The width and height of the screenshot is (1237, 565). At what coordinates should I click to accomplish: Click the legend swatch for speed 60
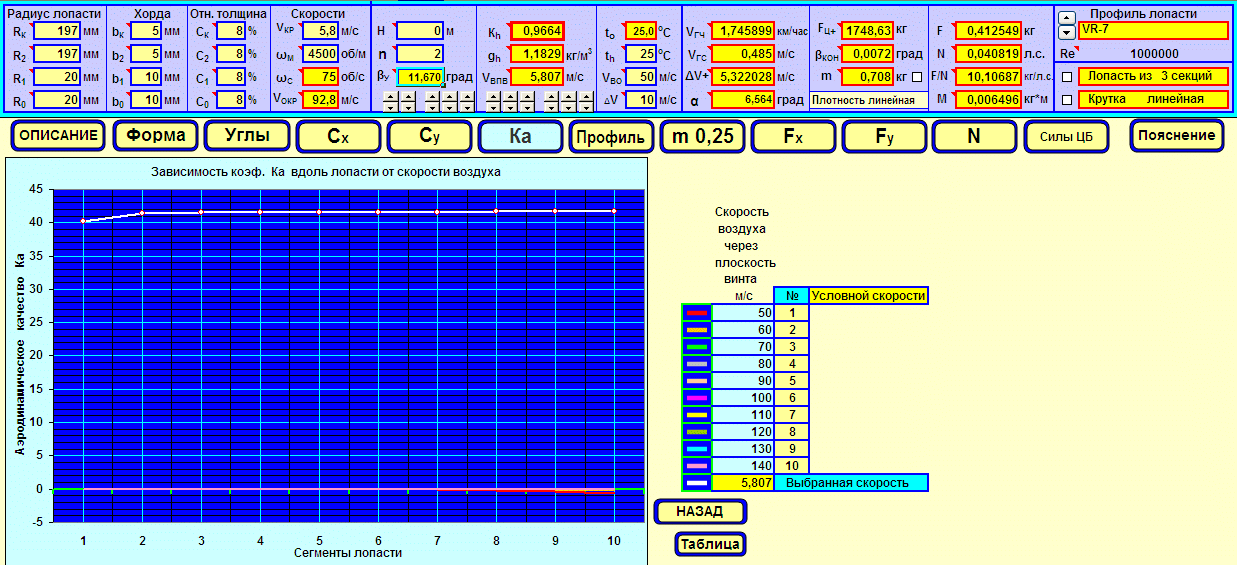[697, 330]
